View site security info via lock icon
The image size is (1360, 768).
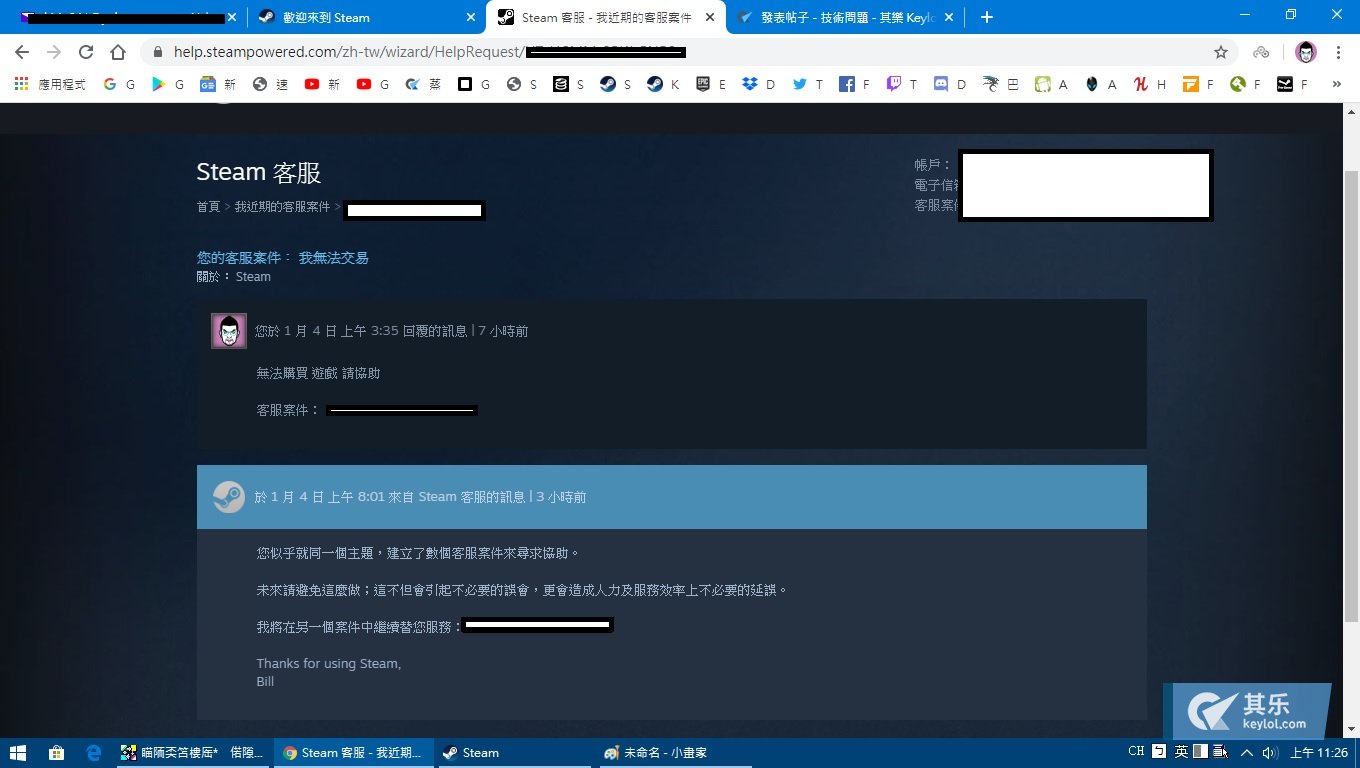[x=158, y=52]
